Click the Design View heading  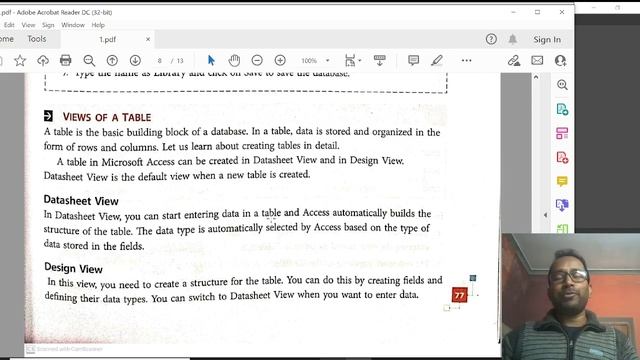click(x=73, y=268)
